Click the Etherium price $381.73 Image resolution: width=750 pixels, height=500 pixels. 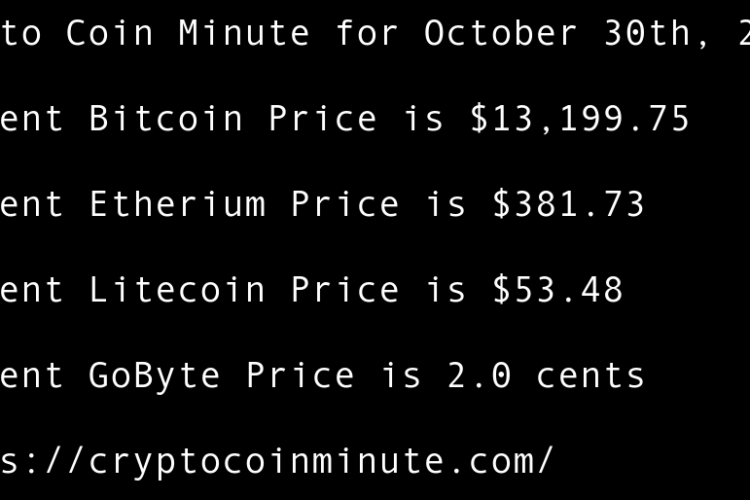[x=568, y=205]
